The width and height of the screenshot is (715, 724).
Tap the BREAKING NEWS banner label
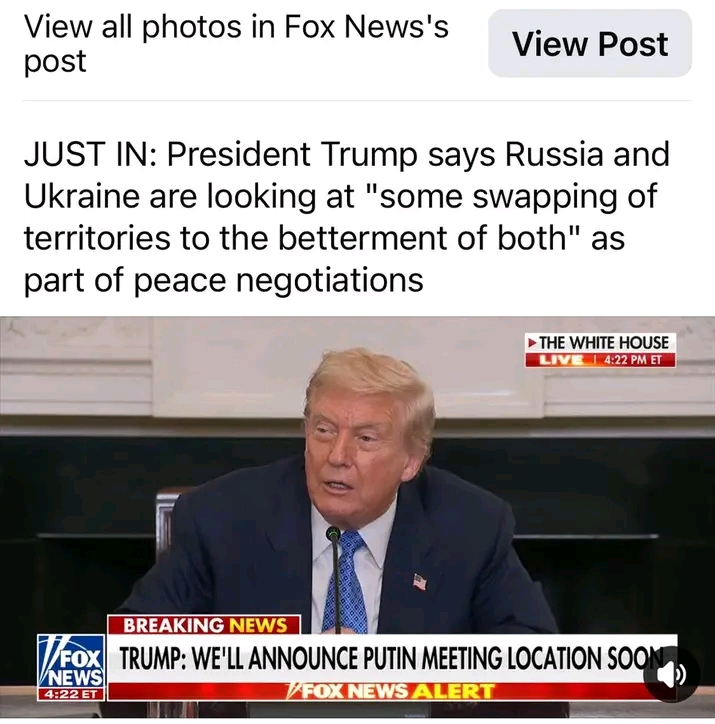204,625
